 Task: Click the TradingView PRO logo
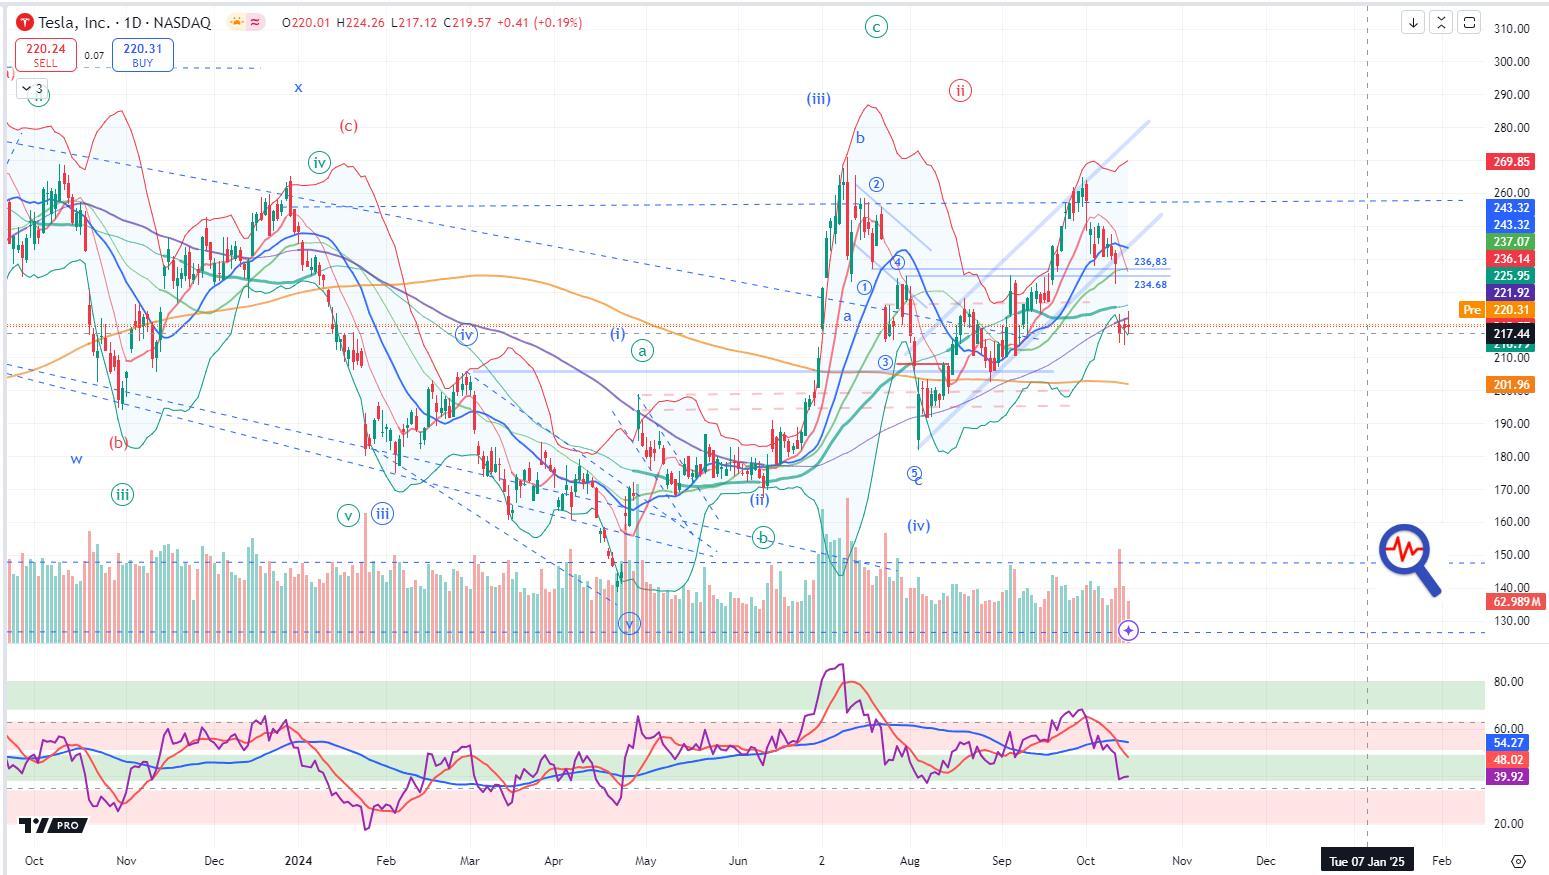[x=53, y=825]
